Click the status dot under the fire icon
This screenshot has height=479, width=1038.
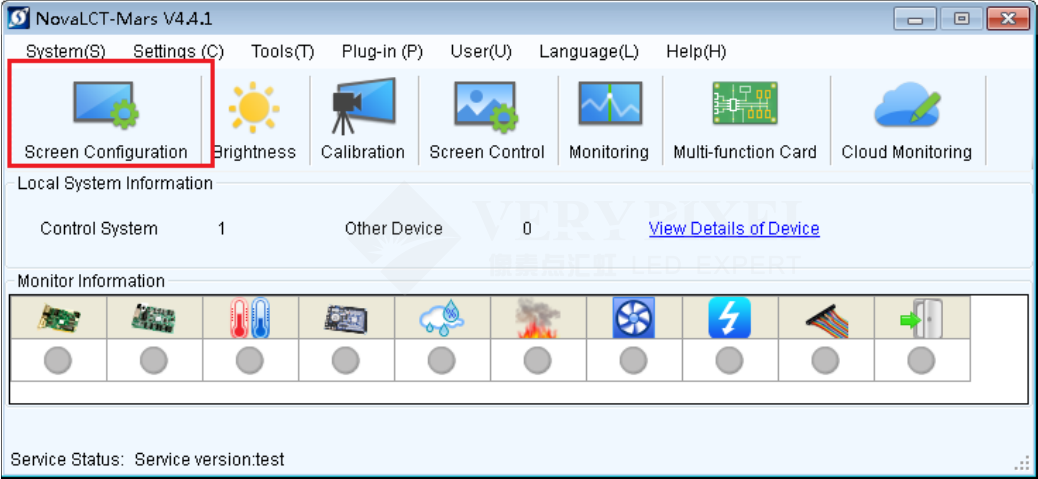coord(538,361)
